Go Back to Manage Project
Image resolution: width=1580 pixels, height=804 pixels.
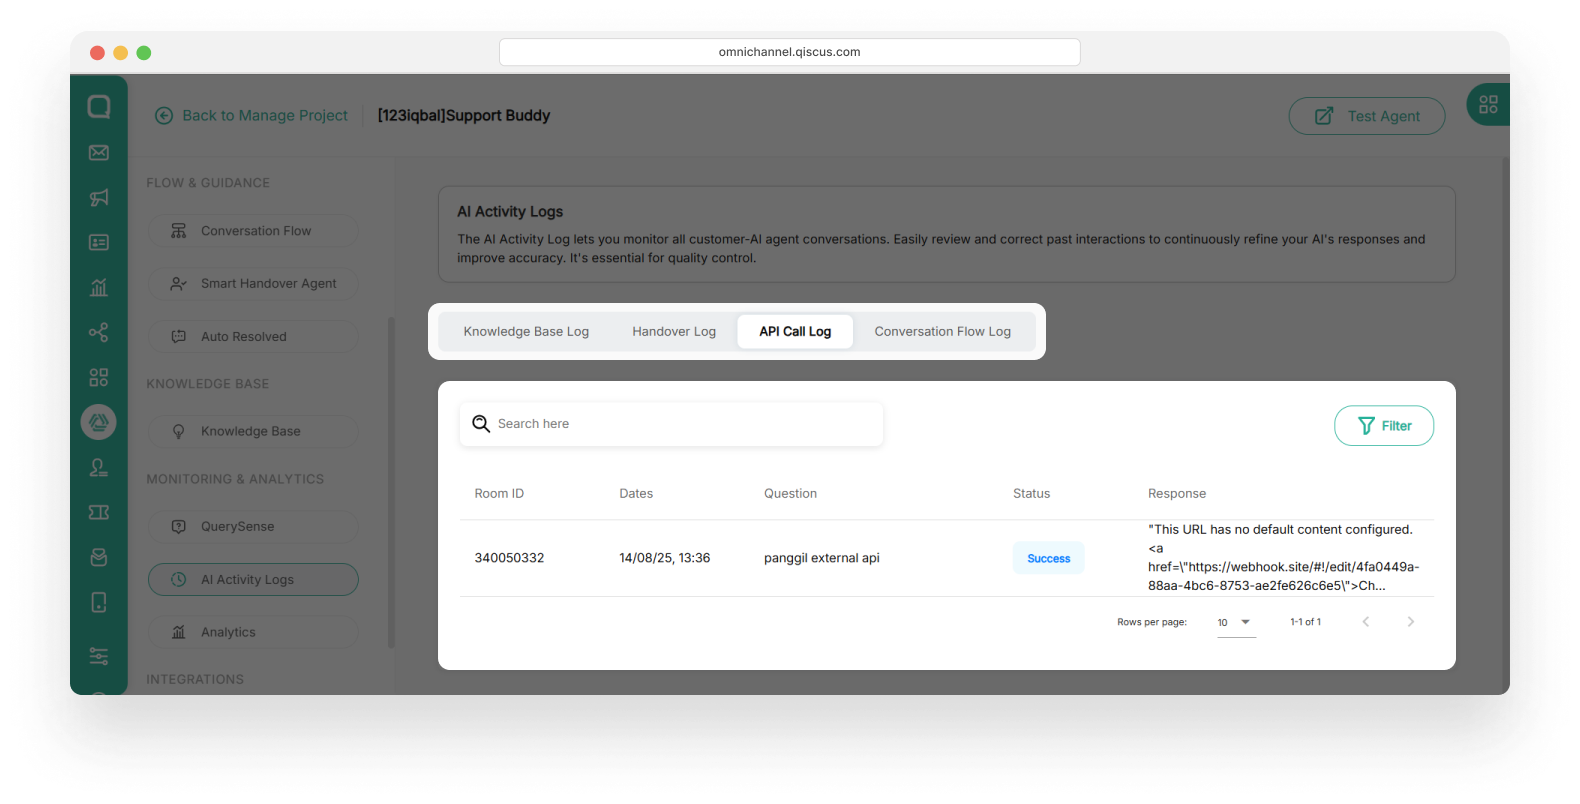252,116
